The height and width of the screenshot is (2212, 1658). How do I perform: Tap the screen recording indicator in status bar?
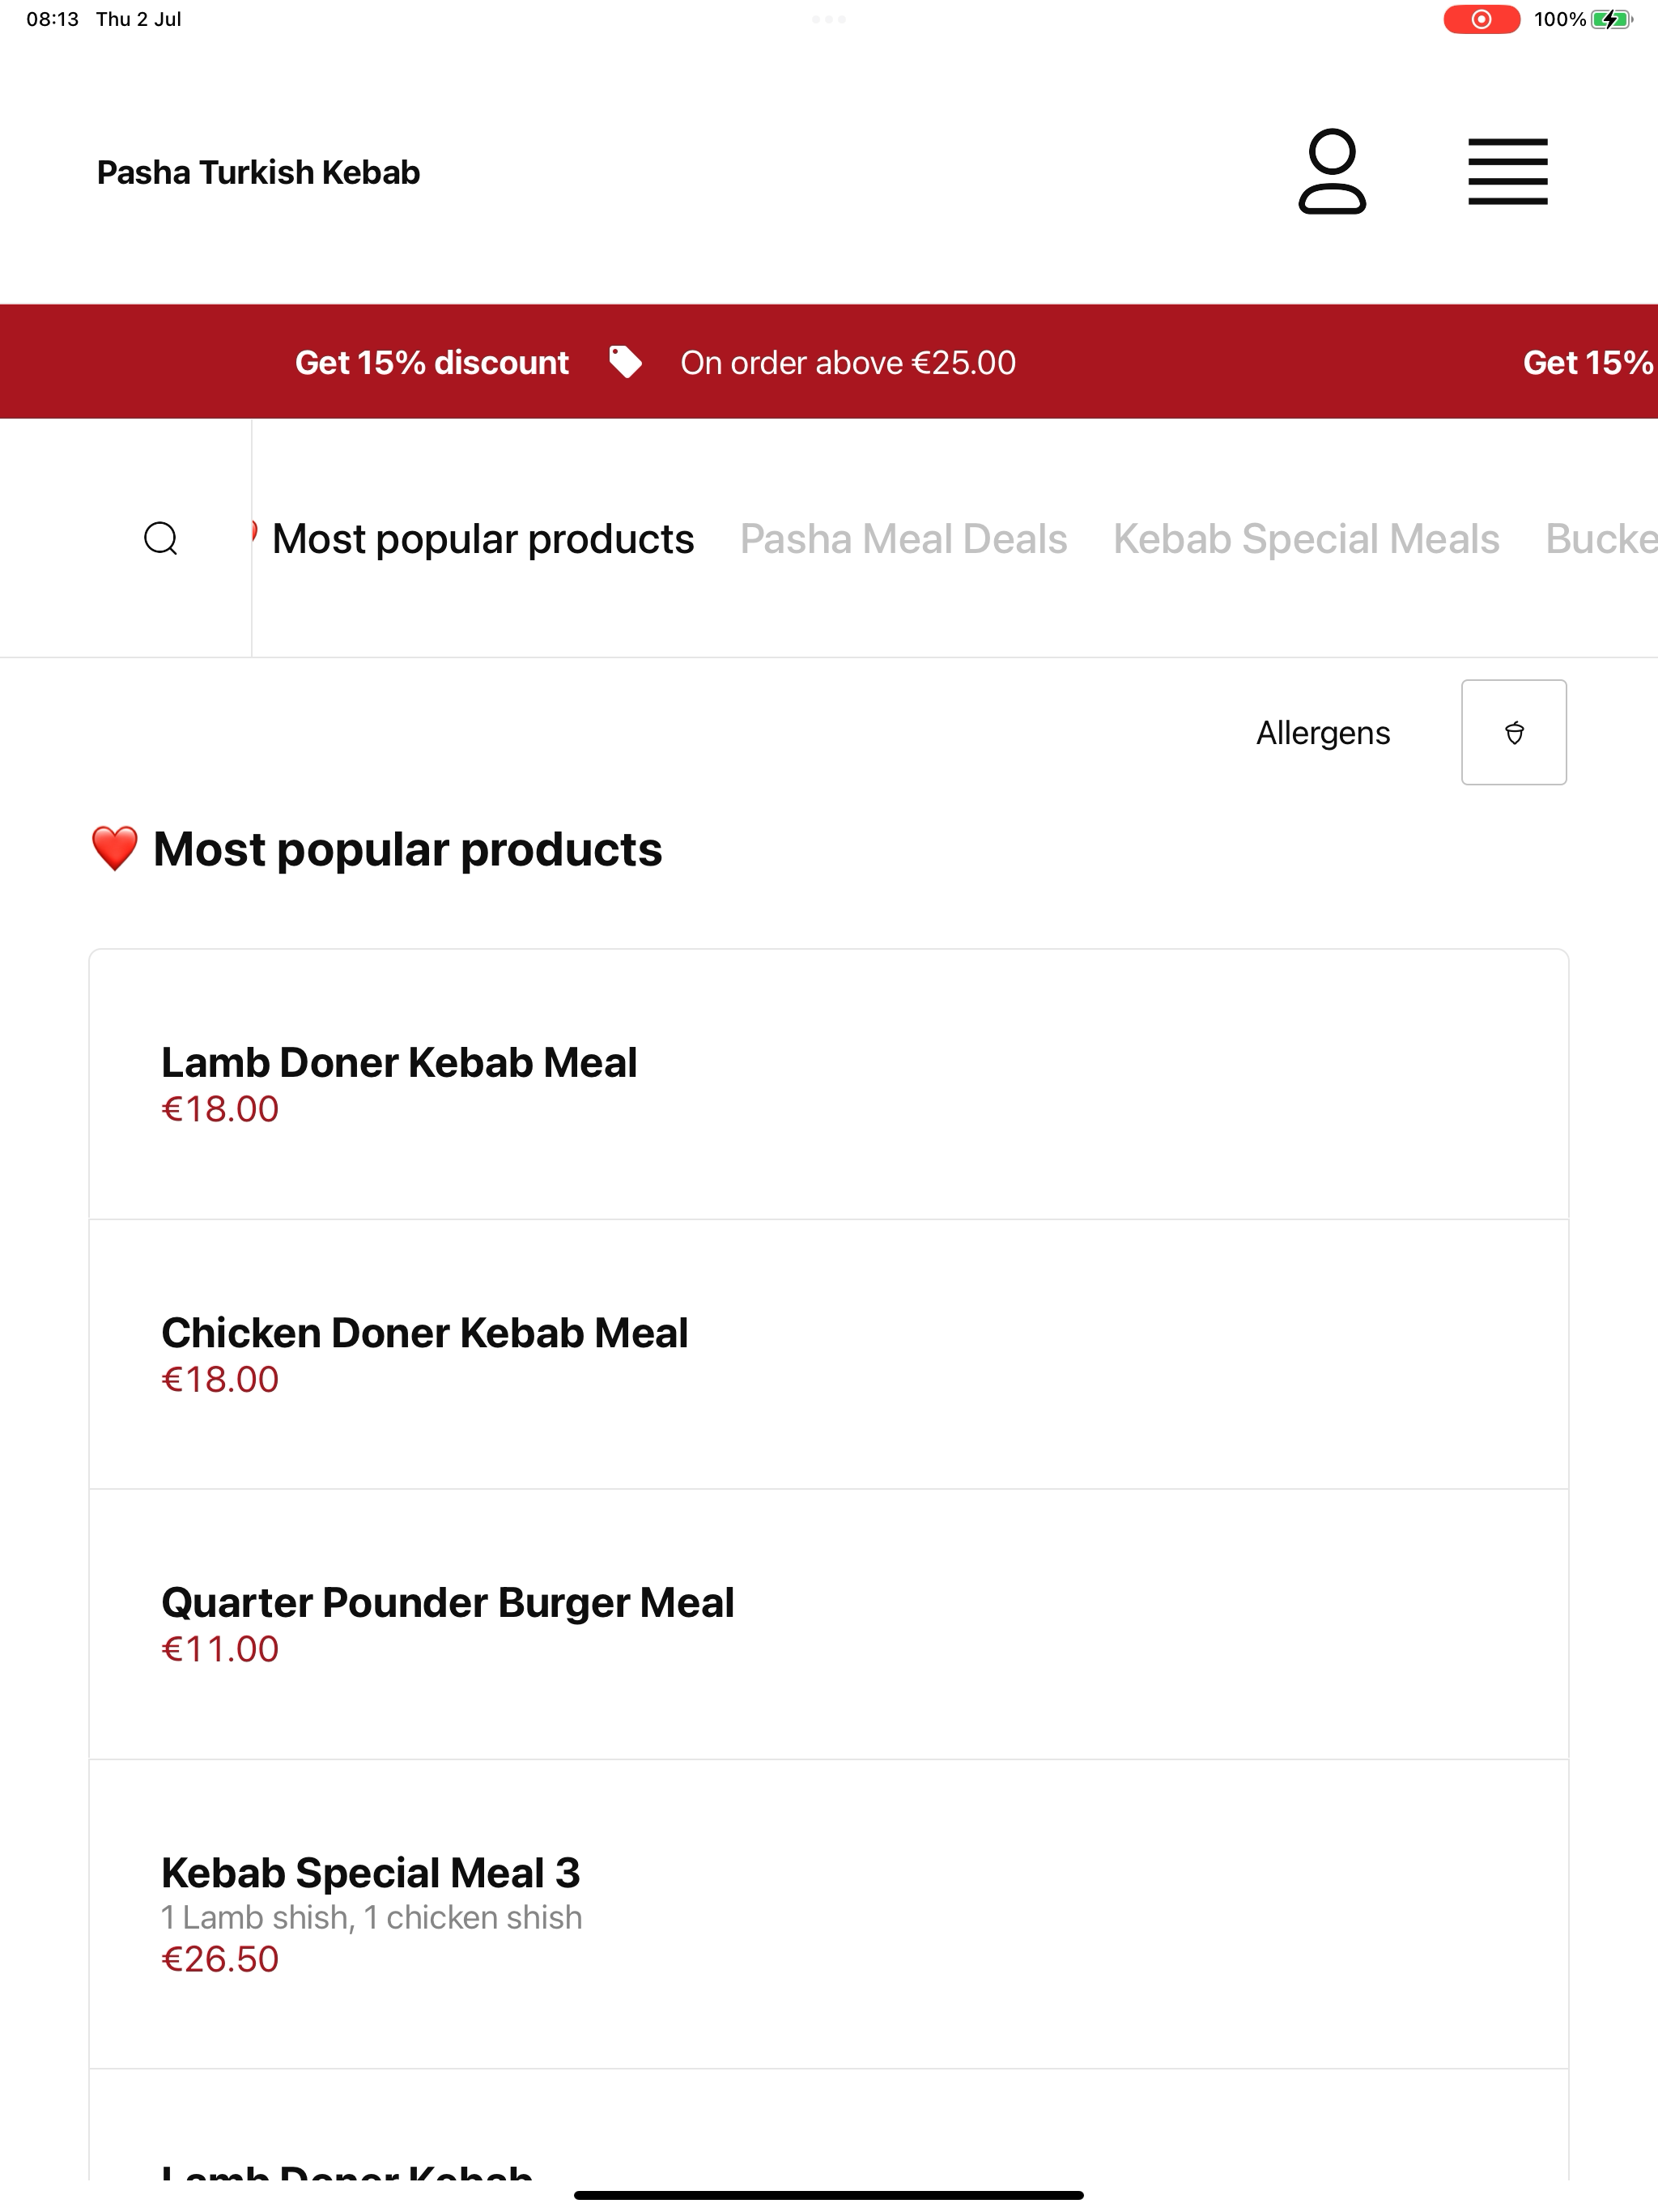[x=1481, y=19]
